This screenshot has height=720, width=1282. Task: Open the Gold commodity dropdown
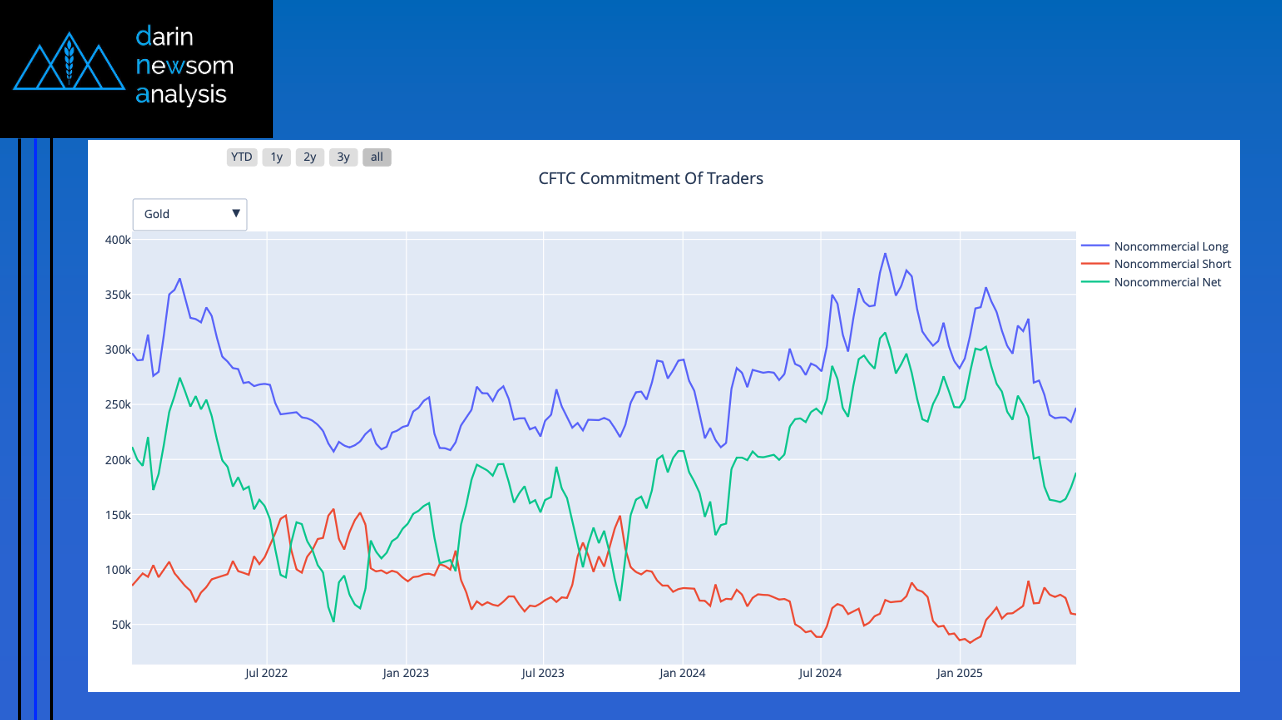click(x=189, y=214)
